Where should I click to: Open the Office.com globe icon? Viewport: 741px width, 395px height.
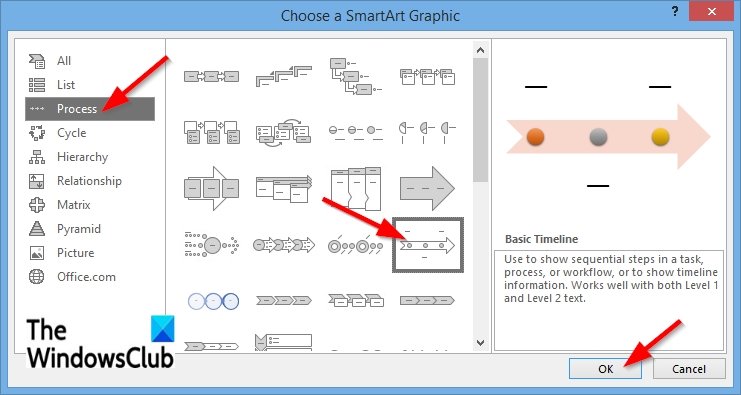click(37, 277)
